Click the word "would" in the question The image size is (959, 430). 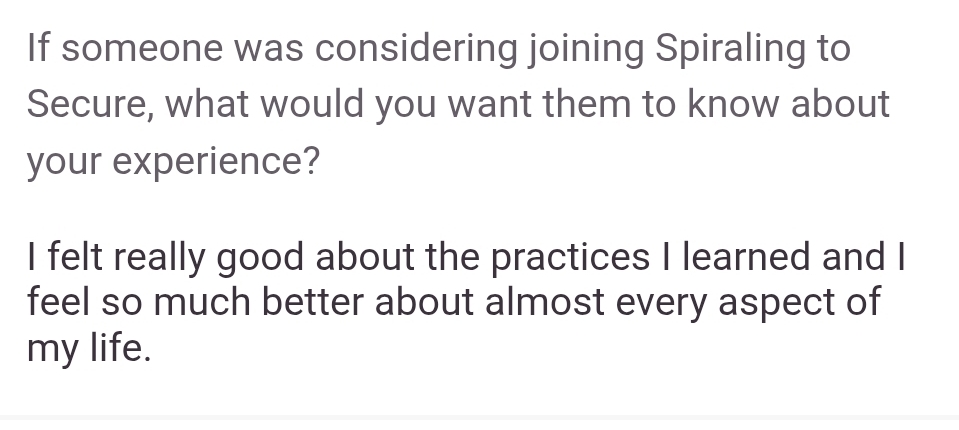[x=314, y=104]
